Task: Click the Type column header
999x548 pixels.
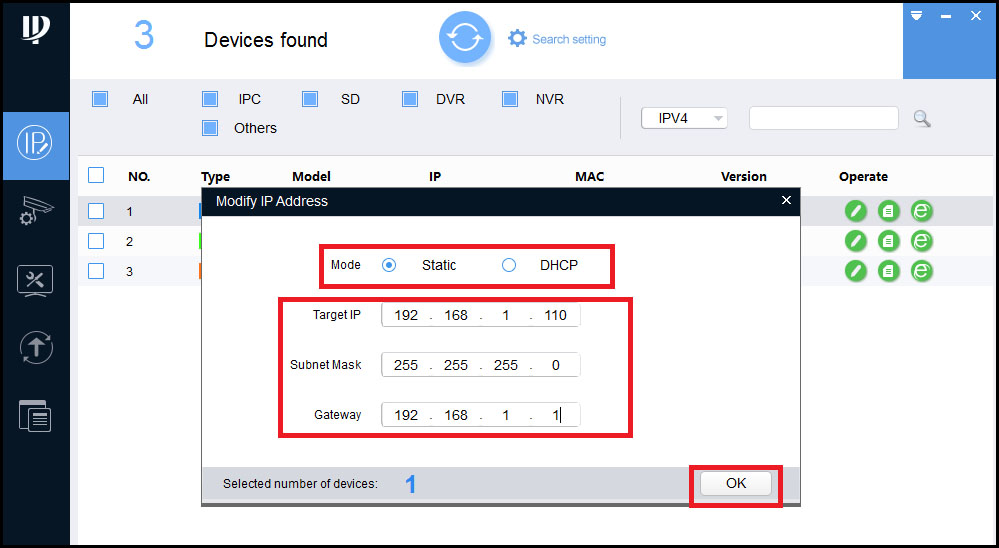Action: 215,177
